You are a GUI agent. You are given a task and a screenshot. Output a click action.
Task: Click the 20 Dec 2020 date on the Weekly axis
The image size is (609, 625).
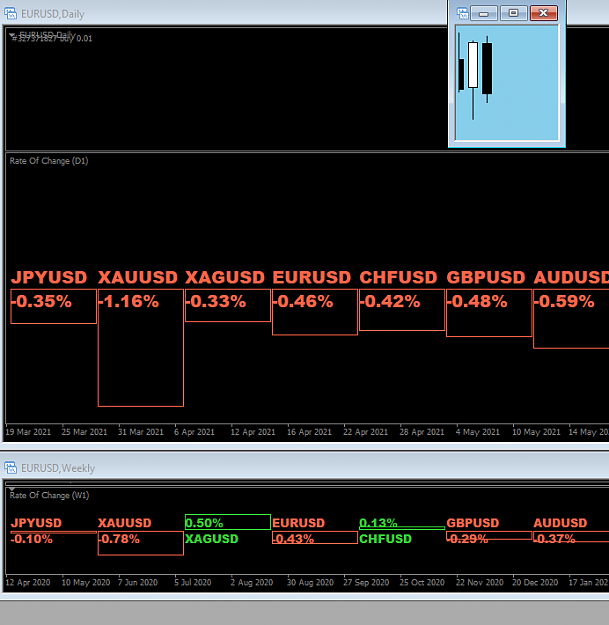click(535, 583)
